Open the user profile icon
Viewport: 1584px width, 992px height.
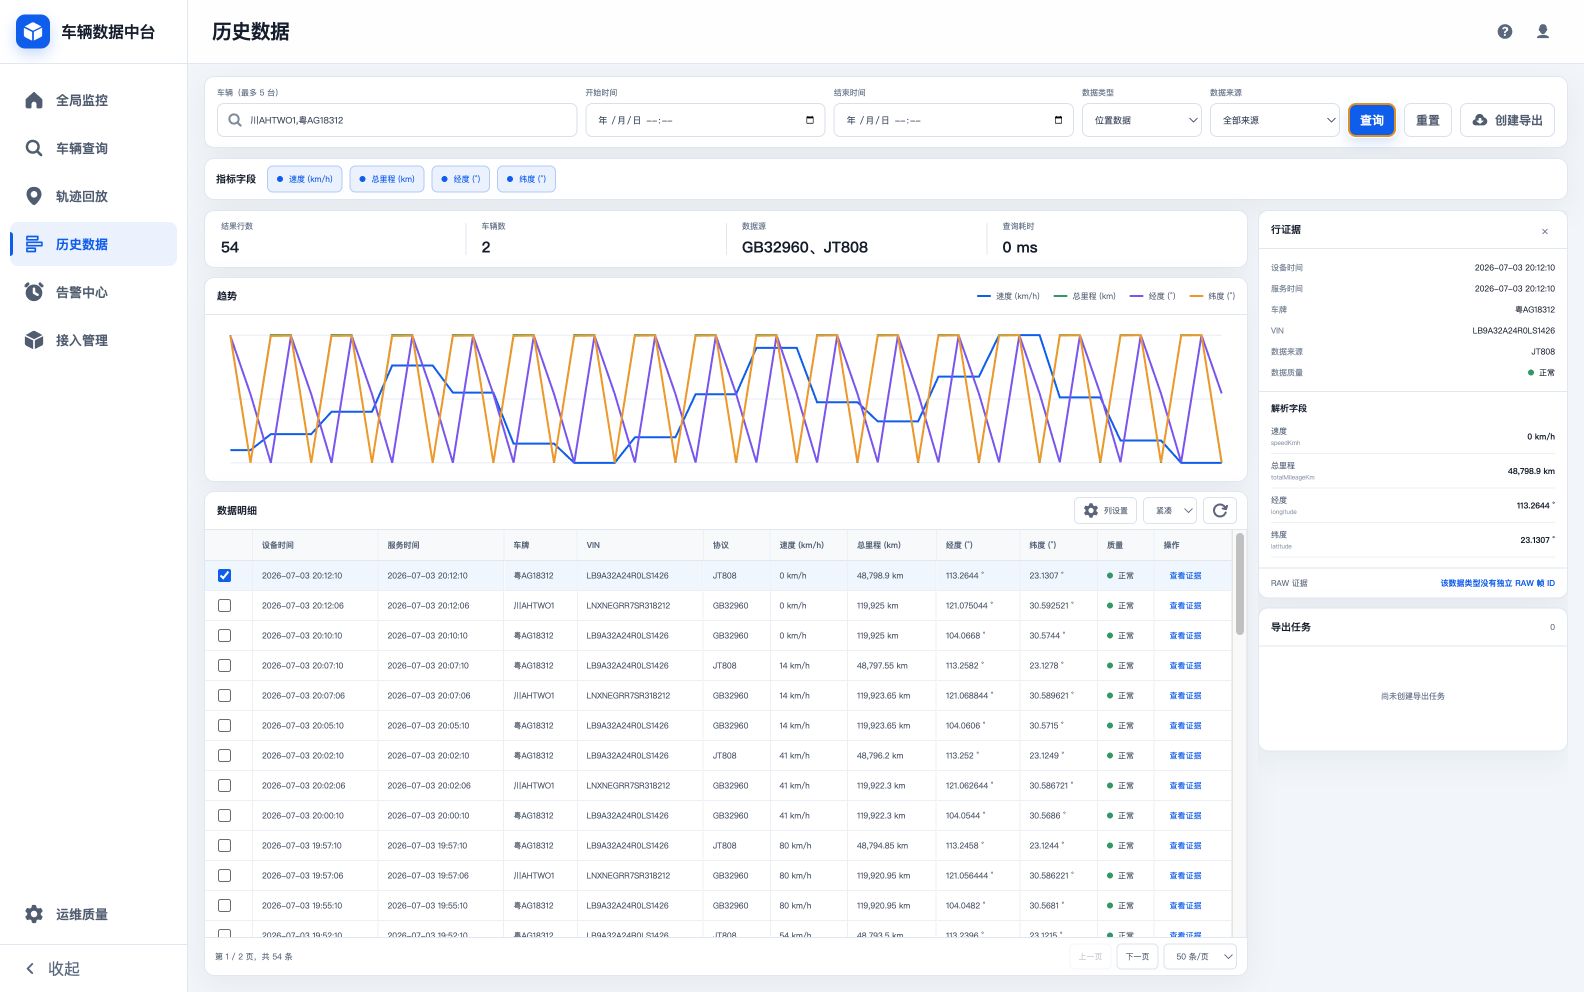pos(1543,32)
